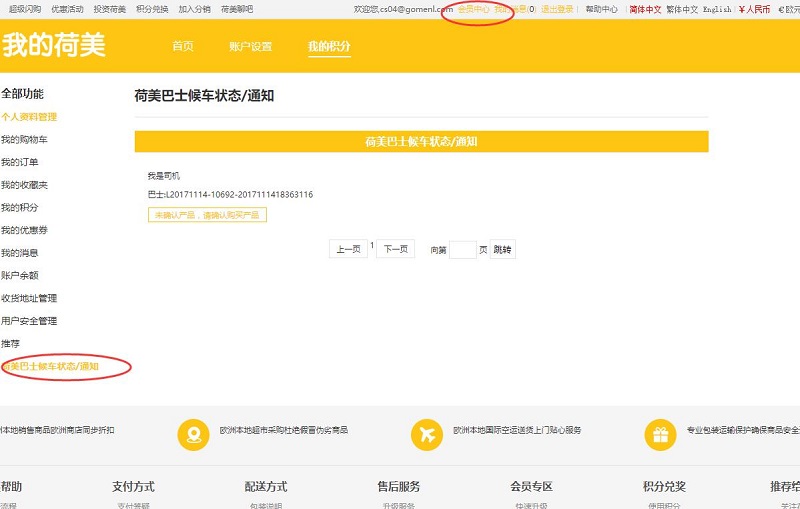Click the 我是司机 text
Viewport: 800px width, 509px height.
coord(164,176)
